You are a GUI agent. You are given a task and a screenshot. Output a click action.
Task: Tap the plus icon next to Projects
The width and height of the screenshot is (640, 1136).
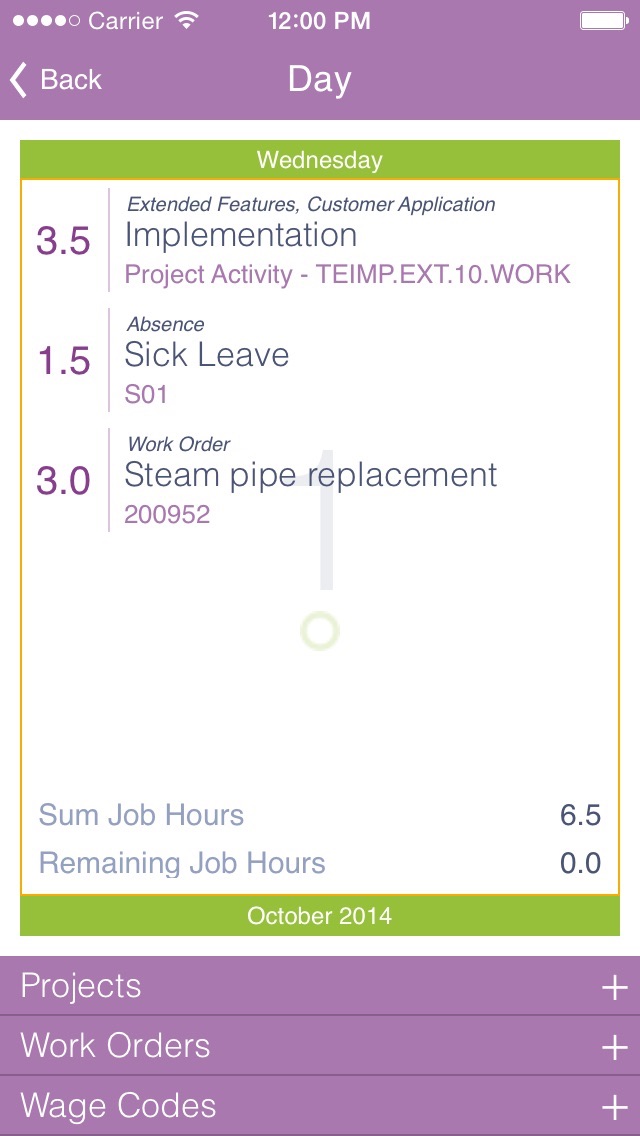click(x=614, y=986)
